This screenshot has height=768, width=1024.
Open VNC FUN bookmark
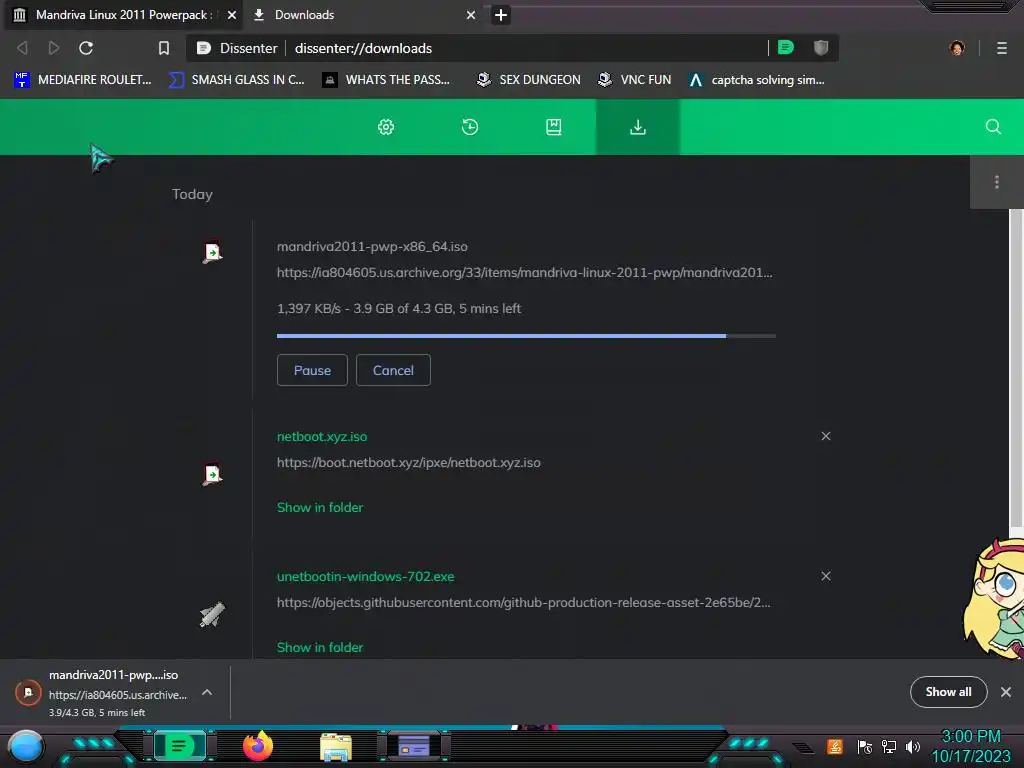coord(634,80)
